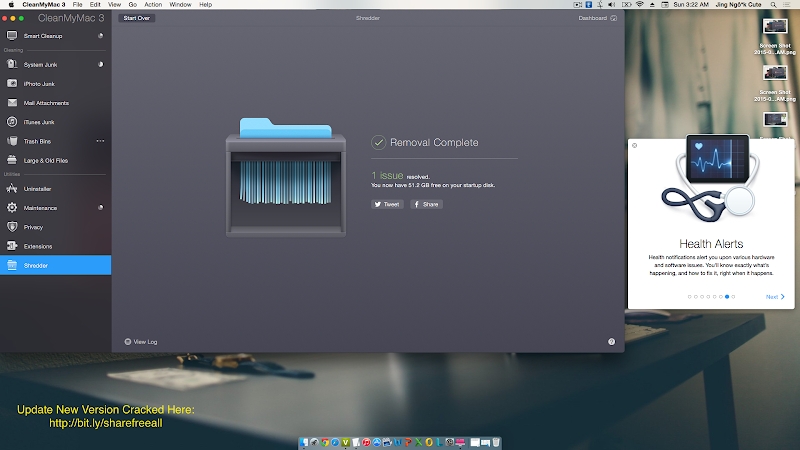This screenshot has width=800, height=450.
Task: Open the Uninstaller utility
Action: pos(56,189)
